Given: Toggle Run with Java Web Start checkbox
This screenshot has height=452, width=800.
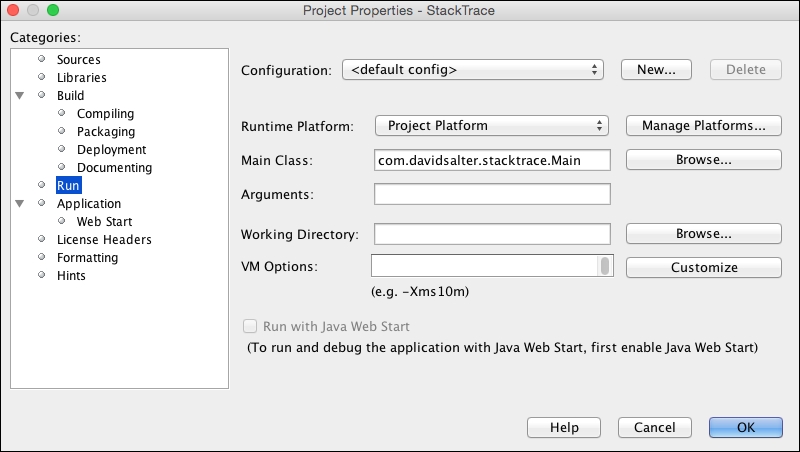Looking at the screenshot, I should pos(250,326).
